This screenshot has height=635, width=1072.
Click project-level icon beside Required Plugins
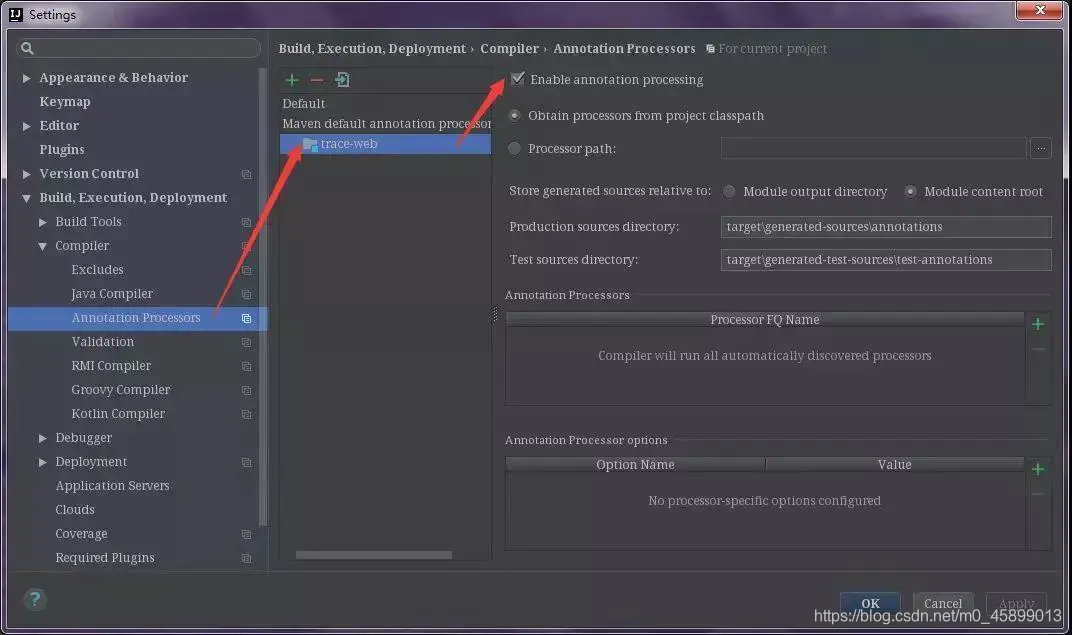click(246, 558)
